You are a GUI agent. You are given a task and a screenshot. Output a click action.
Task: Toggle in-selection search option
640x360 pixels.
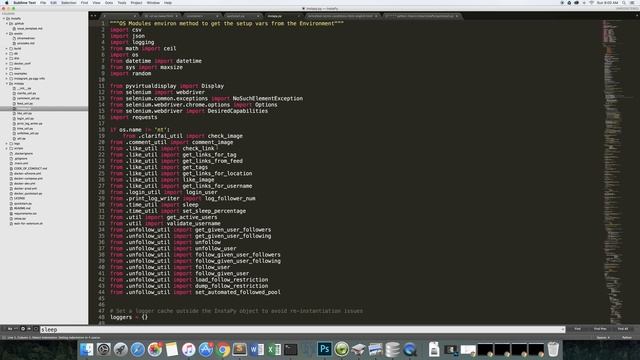coord(29,329)
